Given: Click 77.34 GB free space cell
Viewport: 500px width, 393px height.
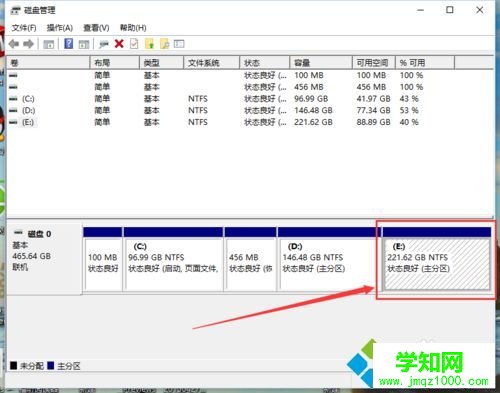Looking at the screenshot, I should (x=373, y=110).
